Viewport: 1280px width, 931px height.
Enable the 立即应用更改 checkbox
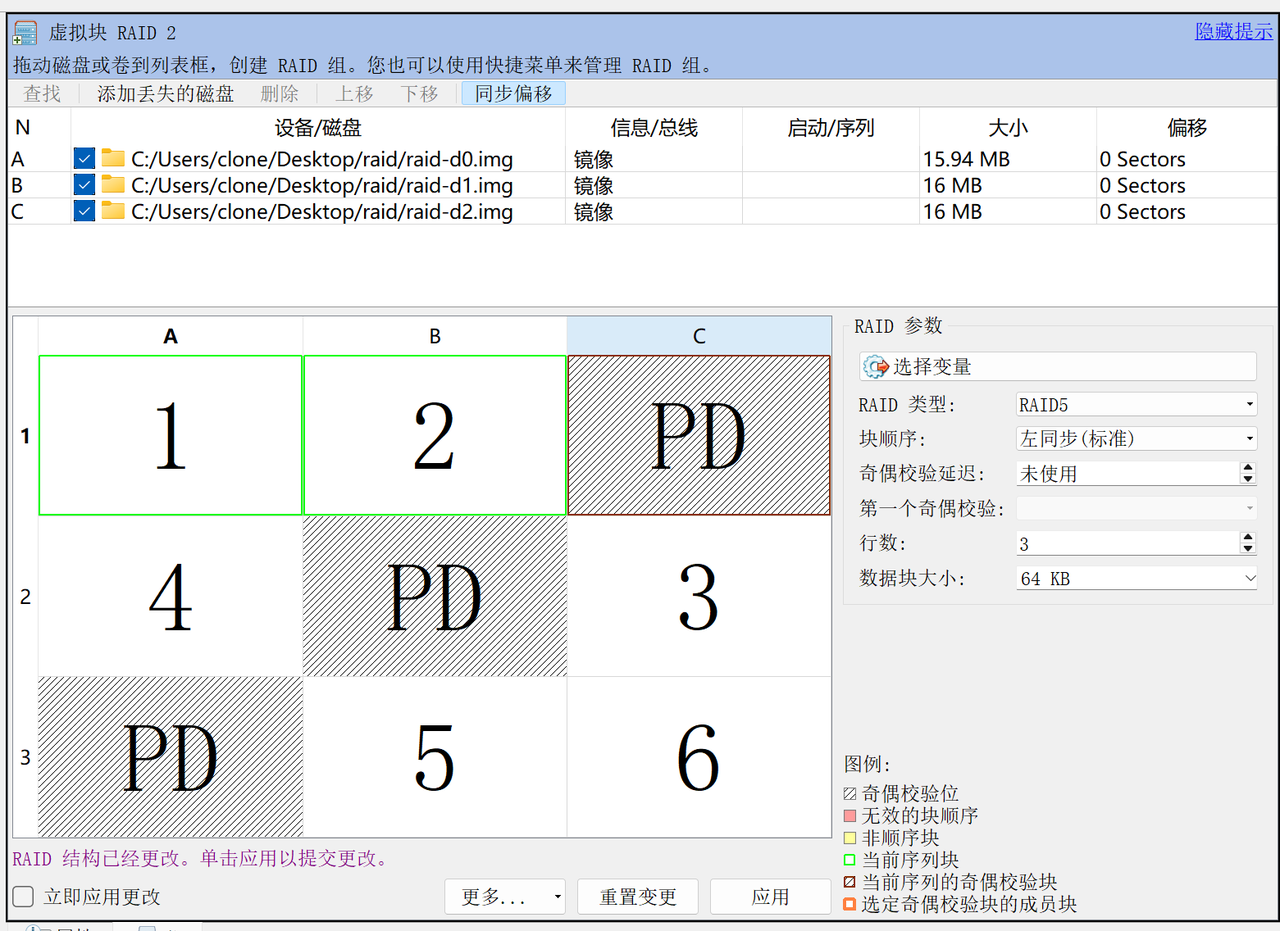[24, 897]
